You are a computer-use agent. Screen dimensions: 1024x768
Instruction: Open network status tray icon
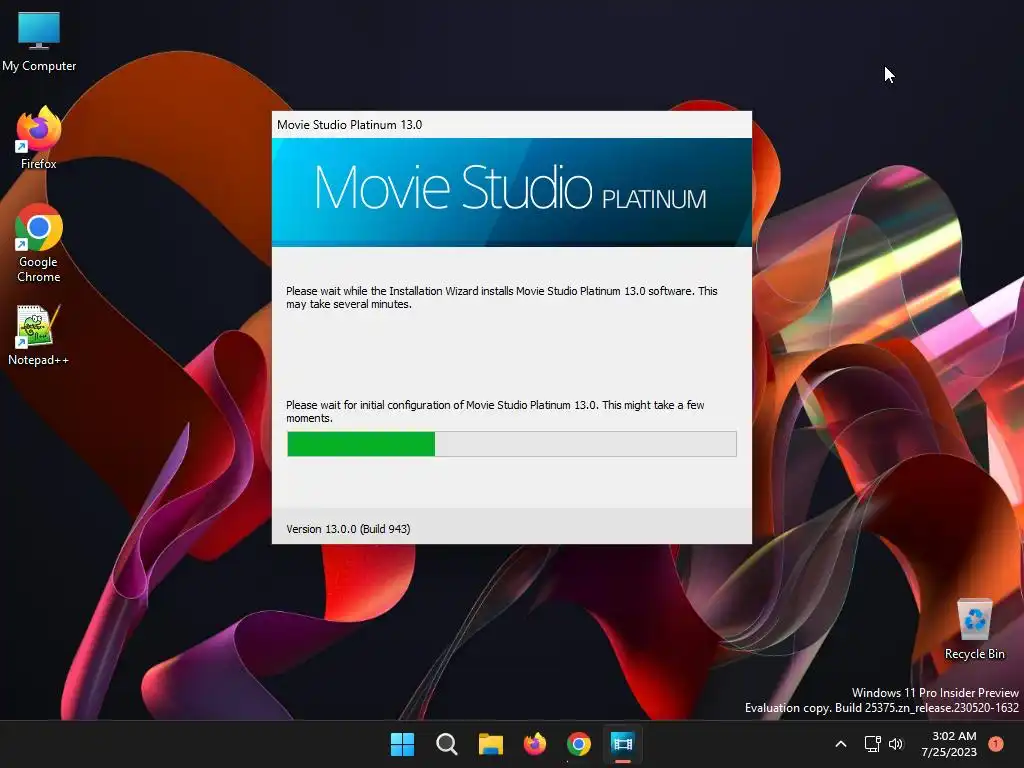tap(872, 744)
